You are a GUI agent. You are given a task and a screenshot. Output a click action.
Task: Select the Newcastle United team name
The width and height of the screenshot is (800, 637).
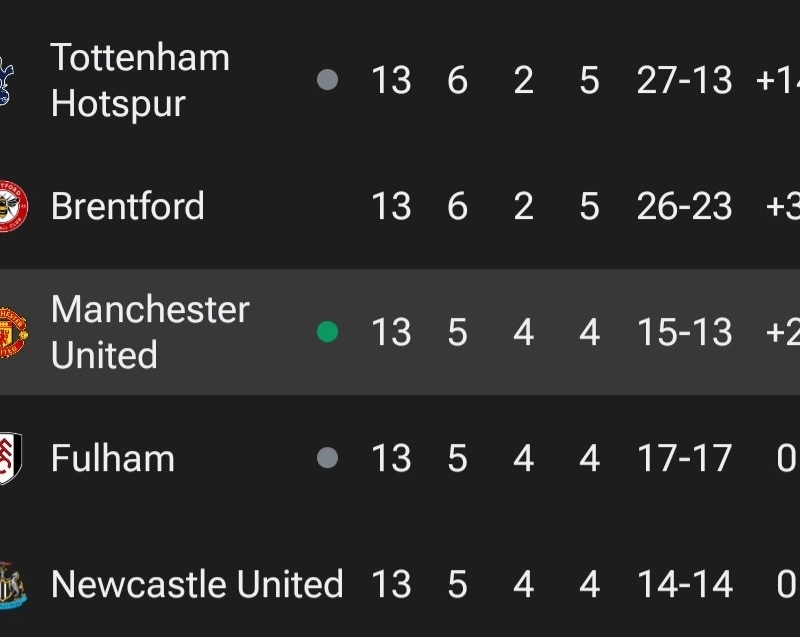(x=197, y=584)
